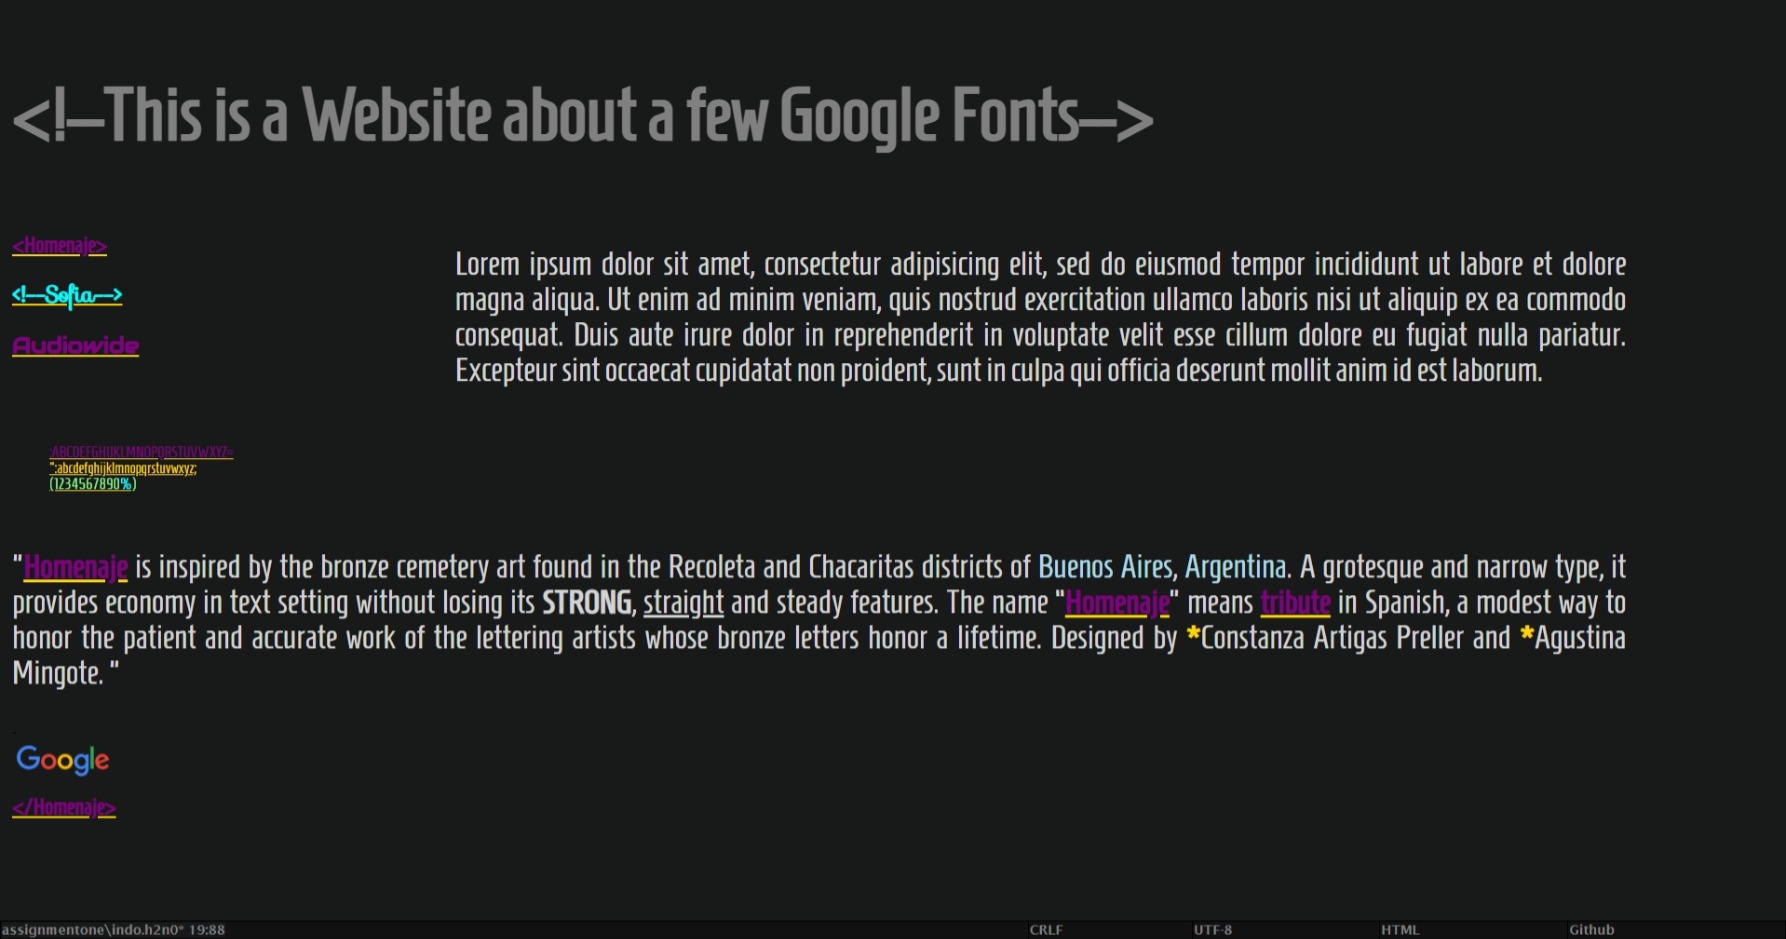Select the "Audiowide" font link
Image resolution: width=1786 pixels, height=939 pixels.
(75, 344)
